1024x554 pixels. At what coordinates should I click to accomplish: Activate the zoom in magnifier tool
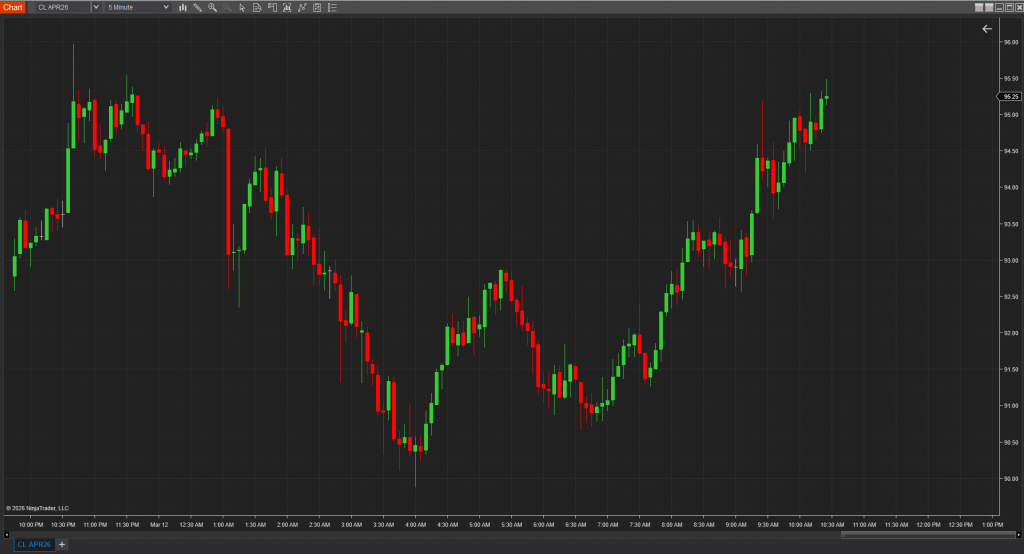[x=212, y=7]
